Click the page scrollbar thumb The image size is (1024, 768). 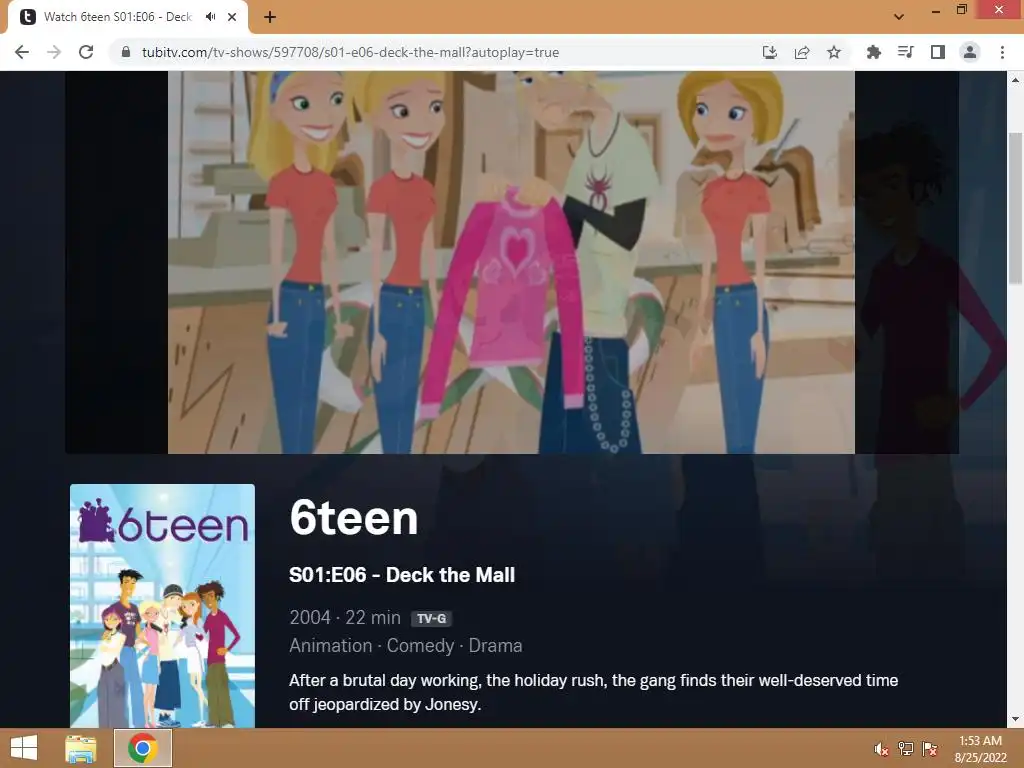[x=1015, y=208]
